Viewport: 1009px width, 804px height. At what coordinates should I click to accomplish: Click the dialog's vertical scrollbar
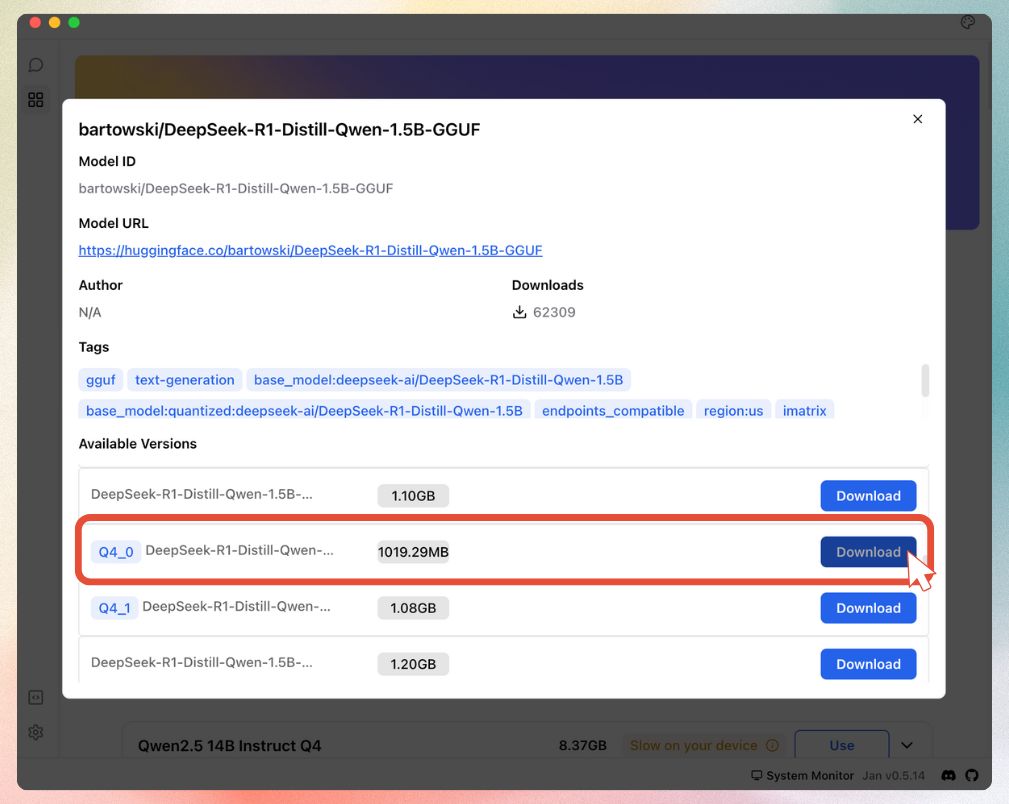coord(925,380)
